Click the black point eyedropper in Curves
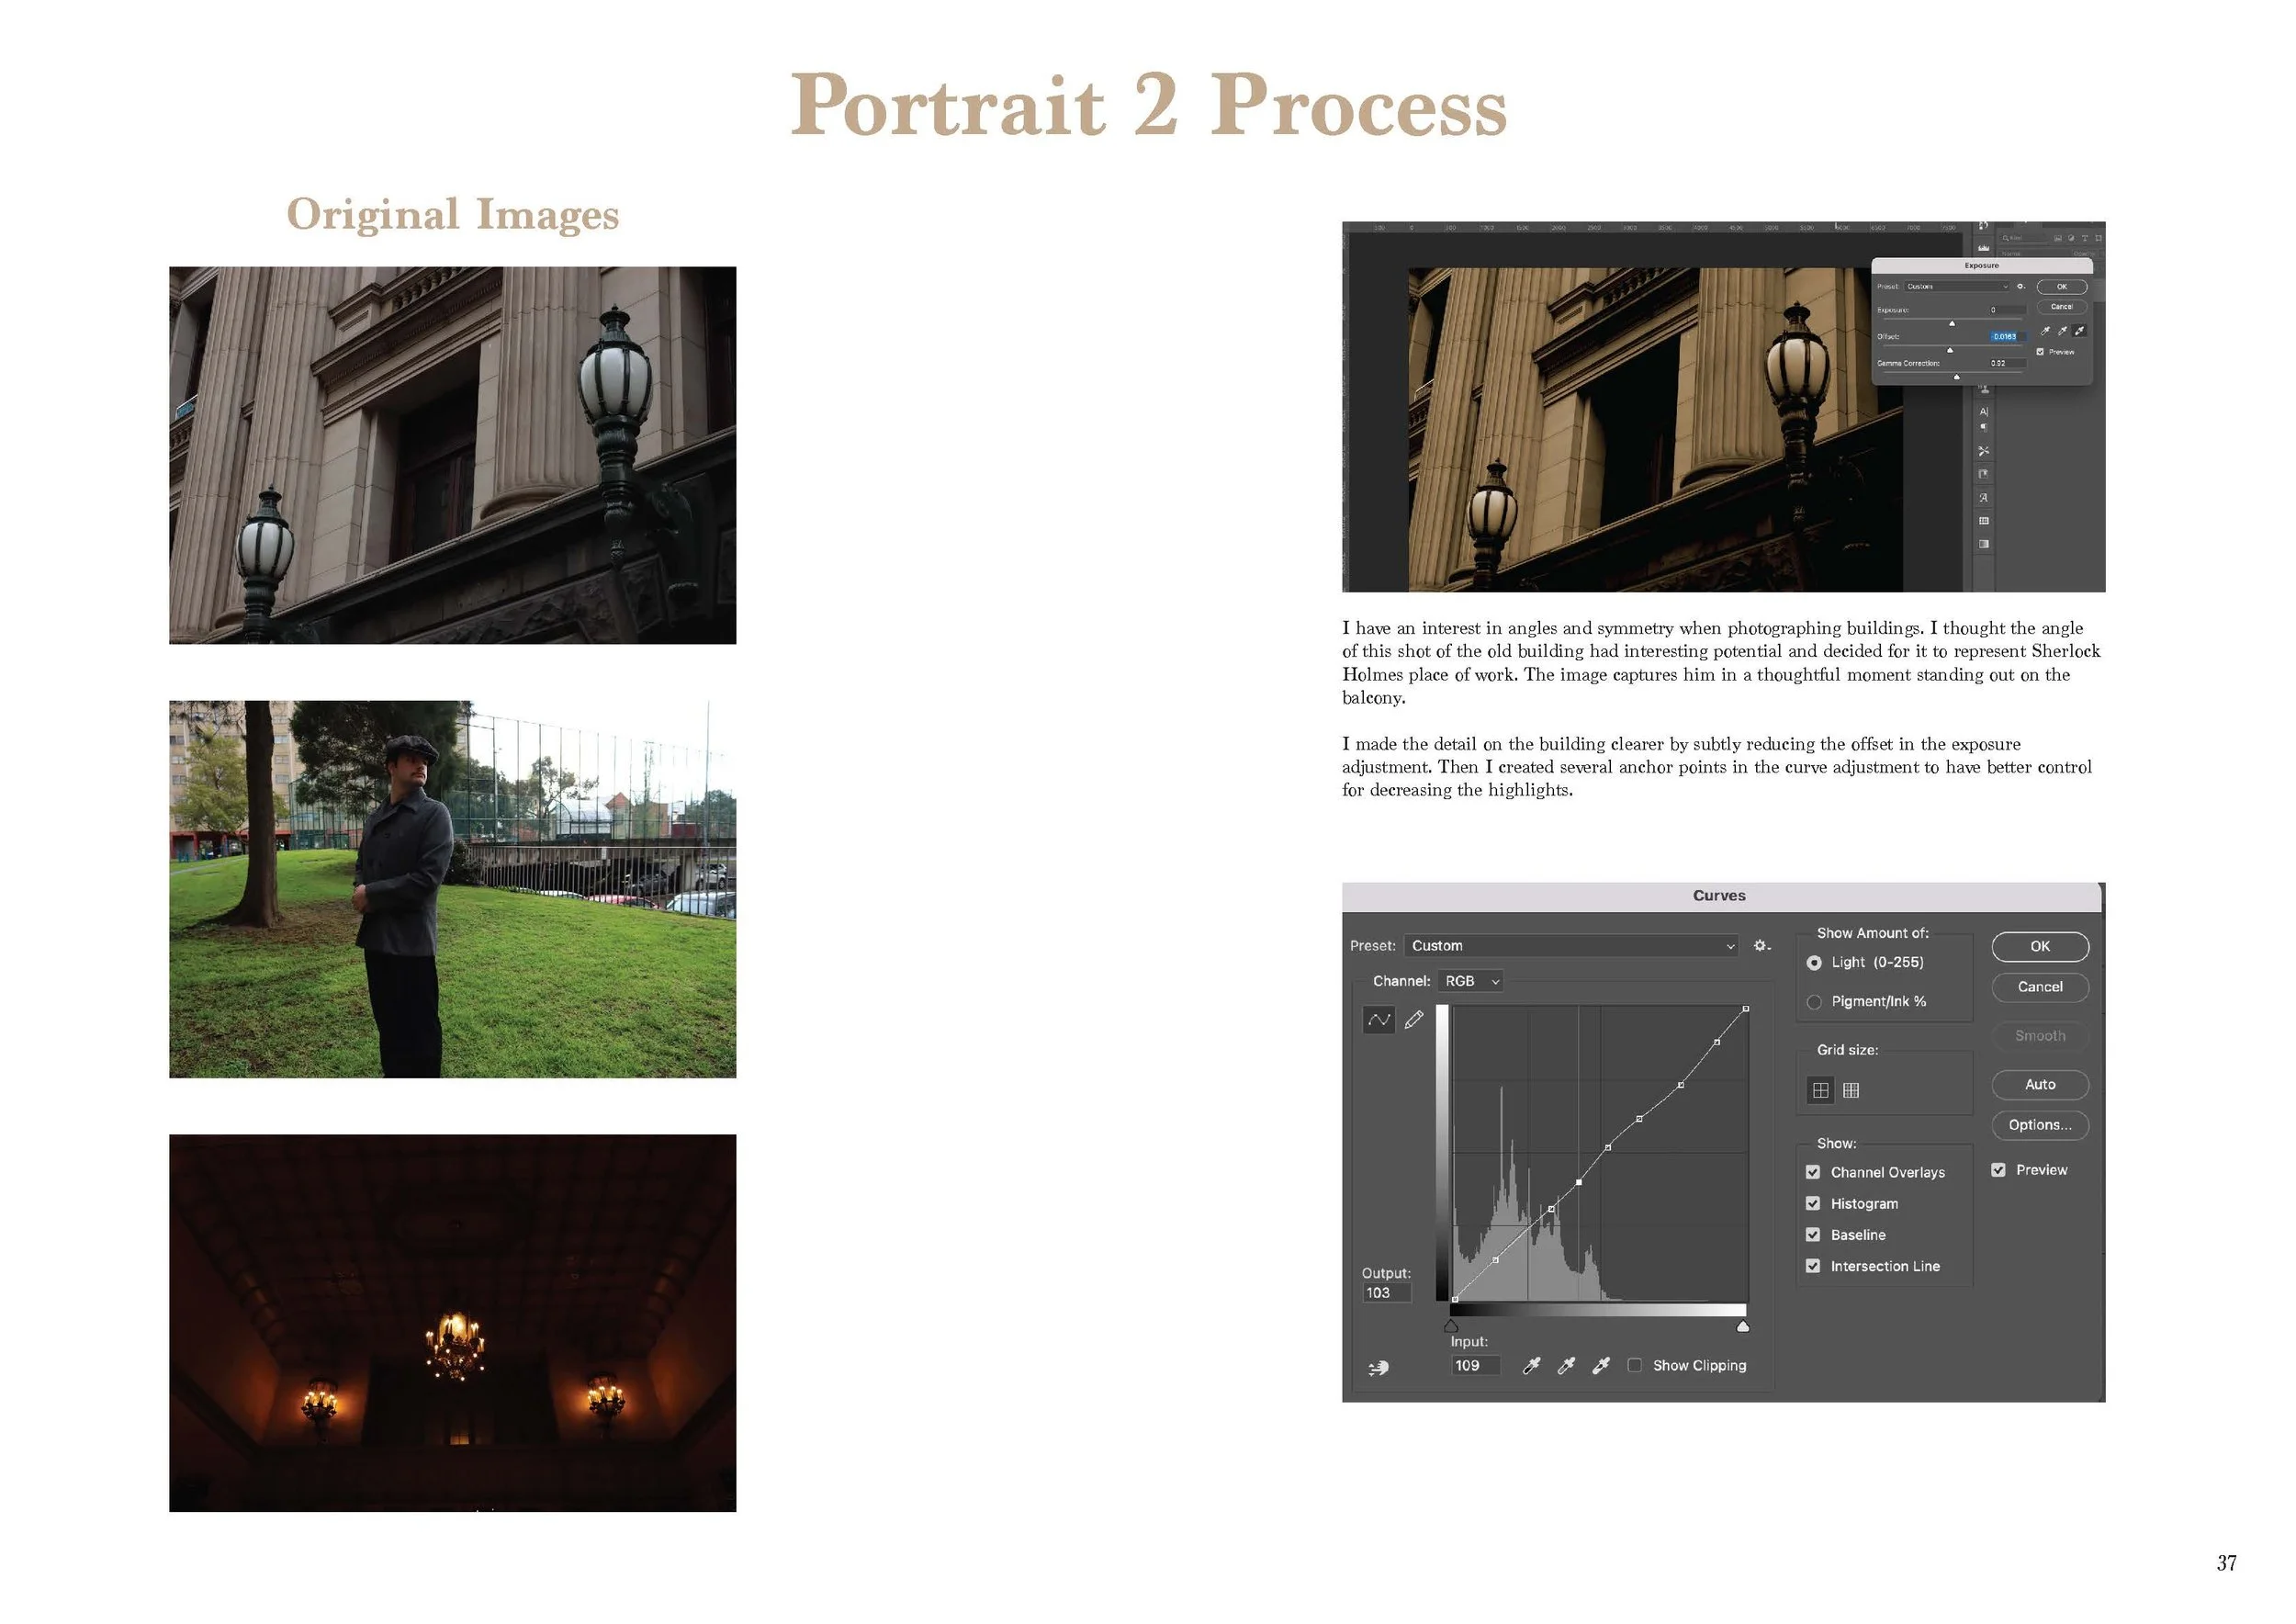Viewport: 2296px width, 1624px height. [x=1530, y=1366]
